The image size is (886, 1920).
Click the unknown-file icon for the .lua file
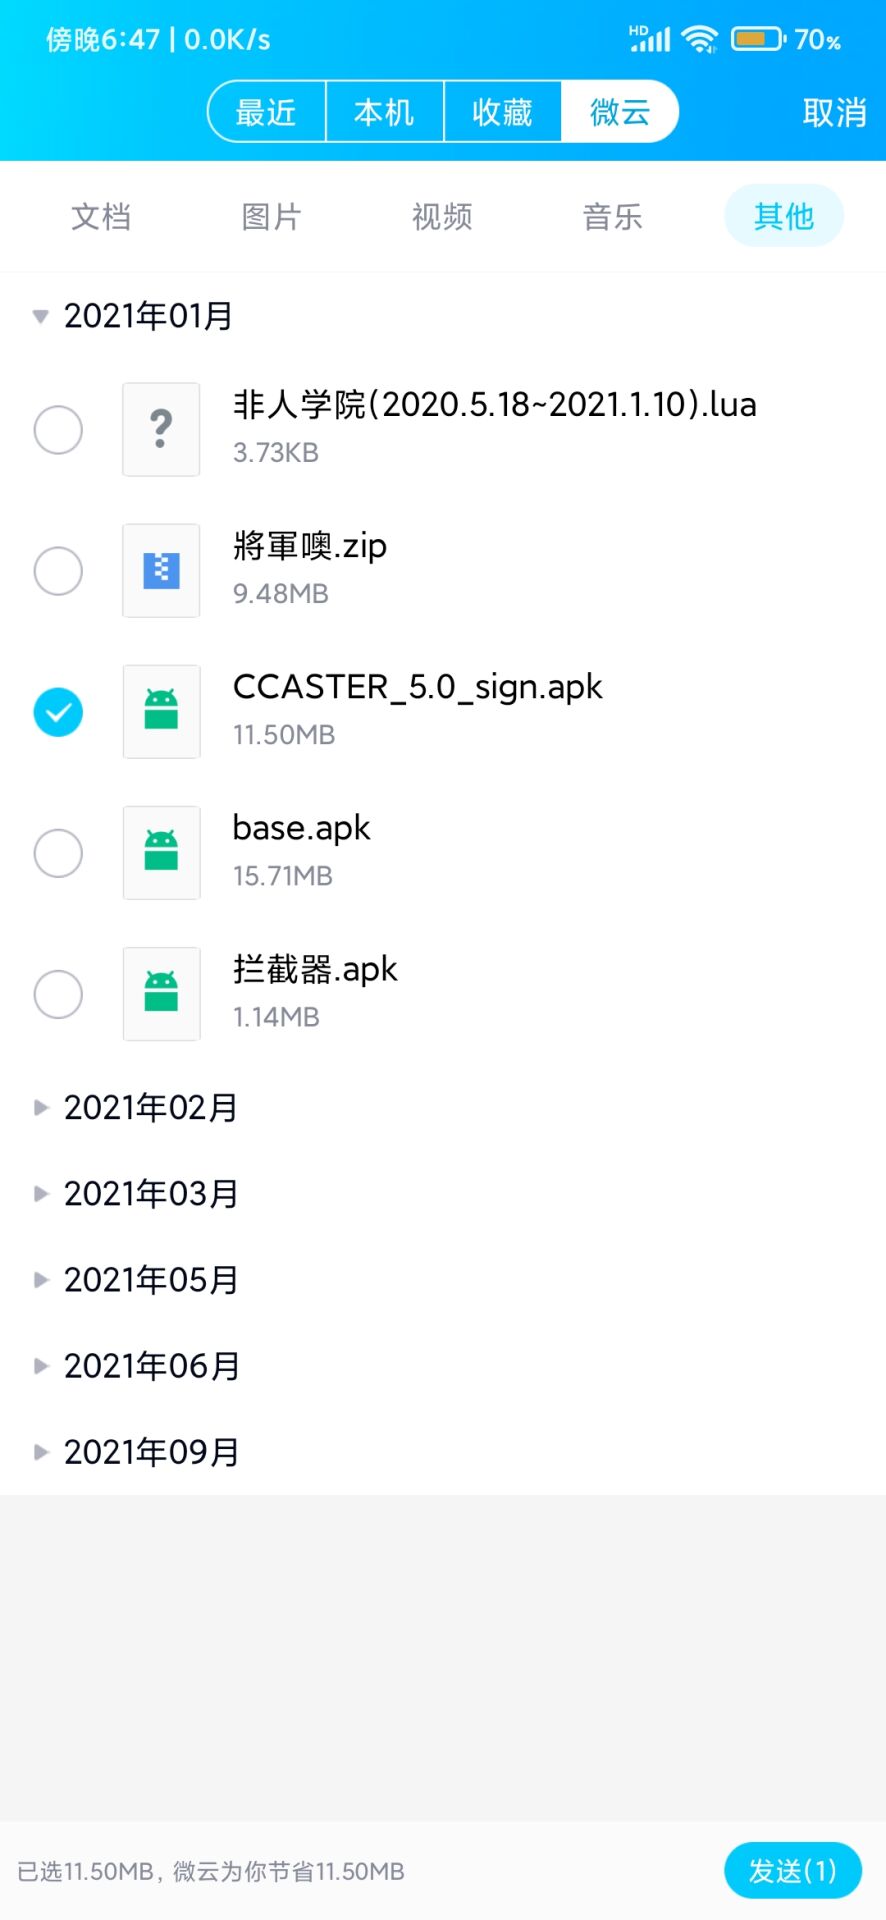point(161,430)
